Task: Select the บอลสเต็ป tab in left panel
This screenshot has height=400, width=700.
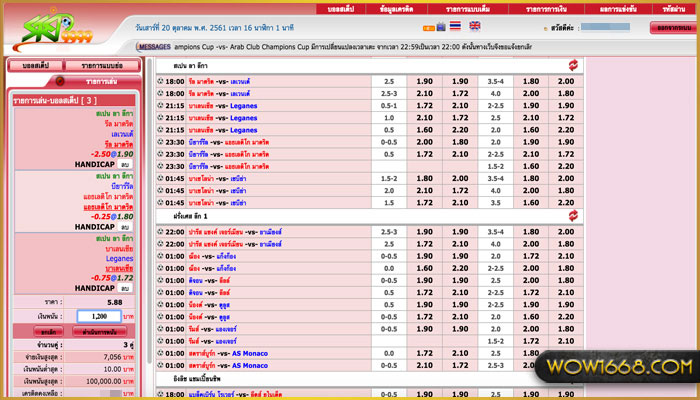Action: click(x=33, y=65)
